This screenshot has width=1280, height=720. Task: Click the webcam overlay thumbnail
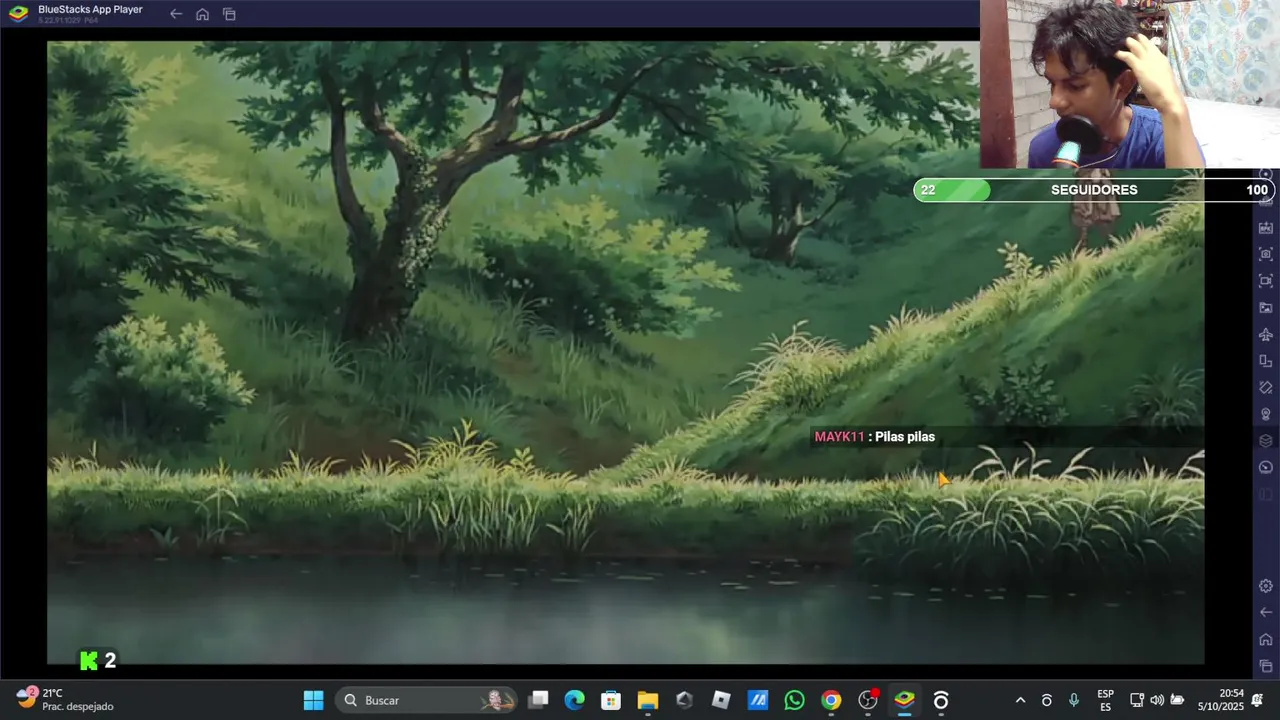(x=1130, y=84)
